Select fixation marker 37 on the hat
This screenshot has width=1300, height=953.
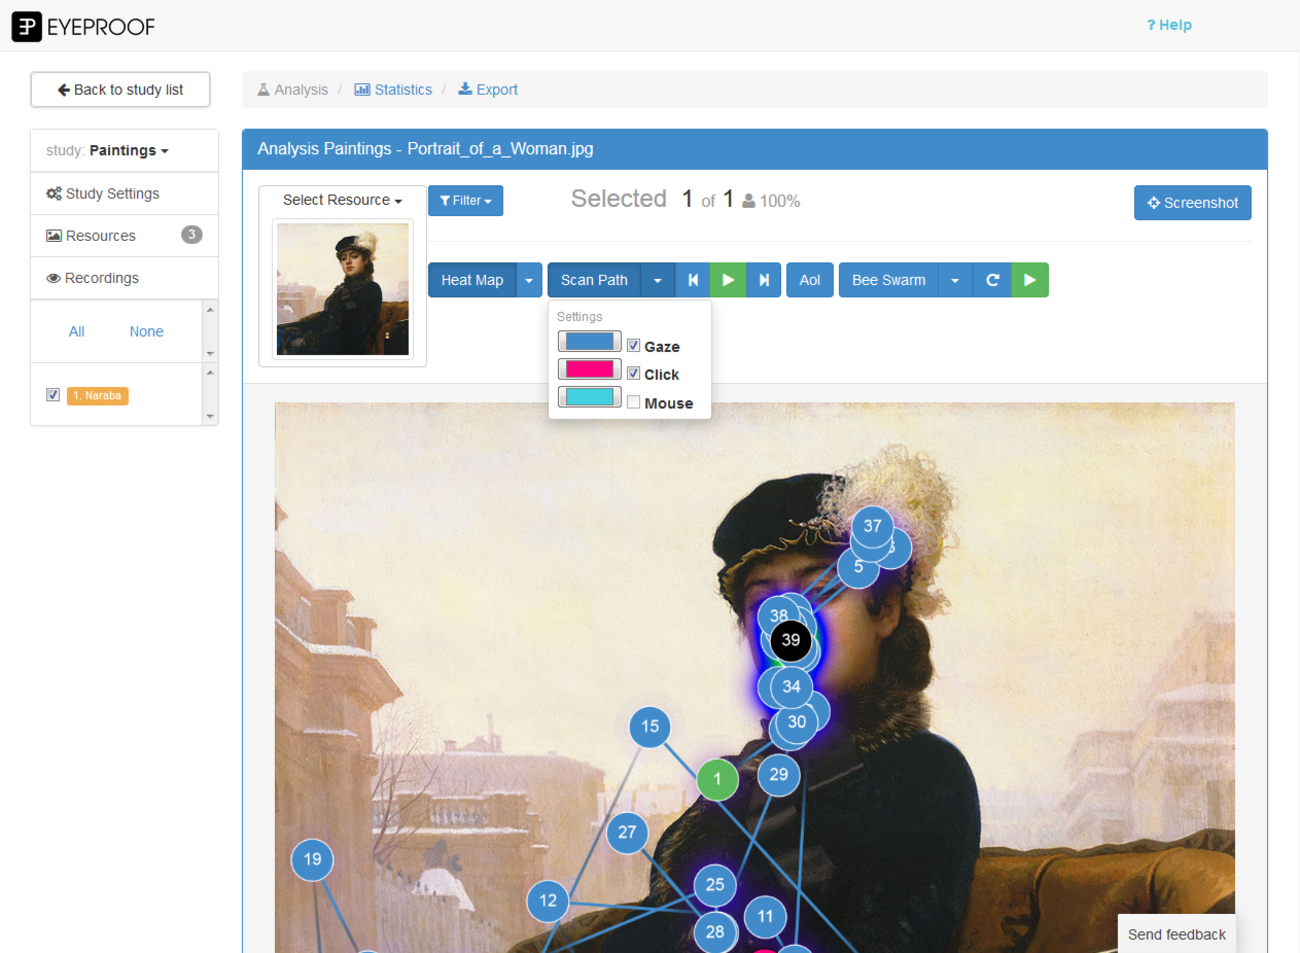[873, 526]
